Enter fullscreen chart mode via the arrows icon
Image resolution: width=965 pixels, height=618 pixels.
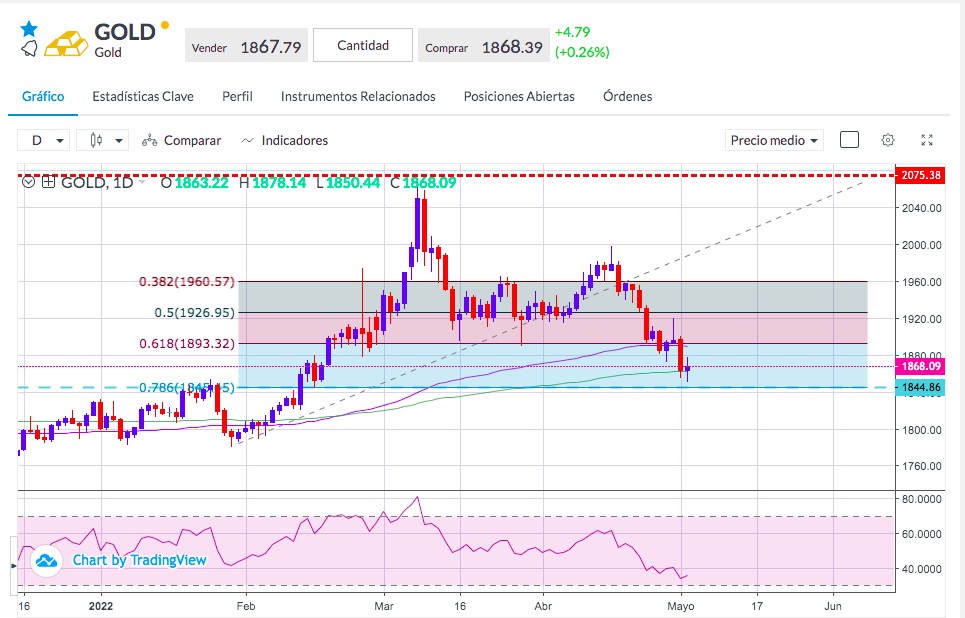pyautogui.click(x=927, y=140)
